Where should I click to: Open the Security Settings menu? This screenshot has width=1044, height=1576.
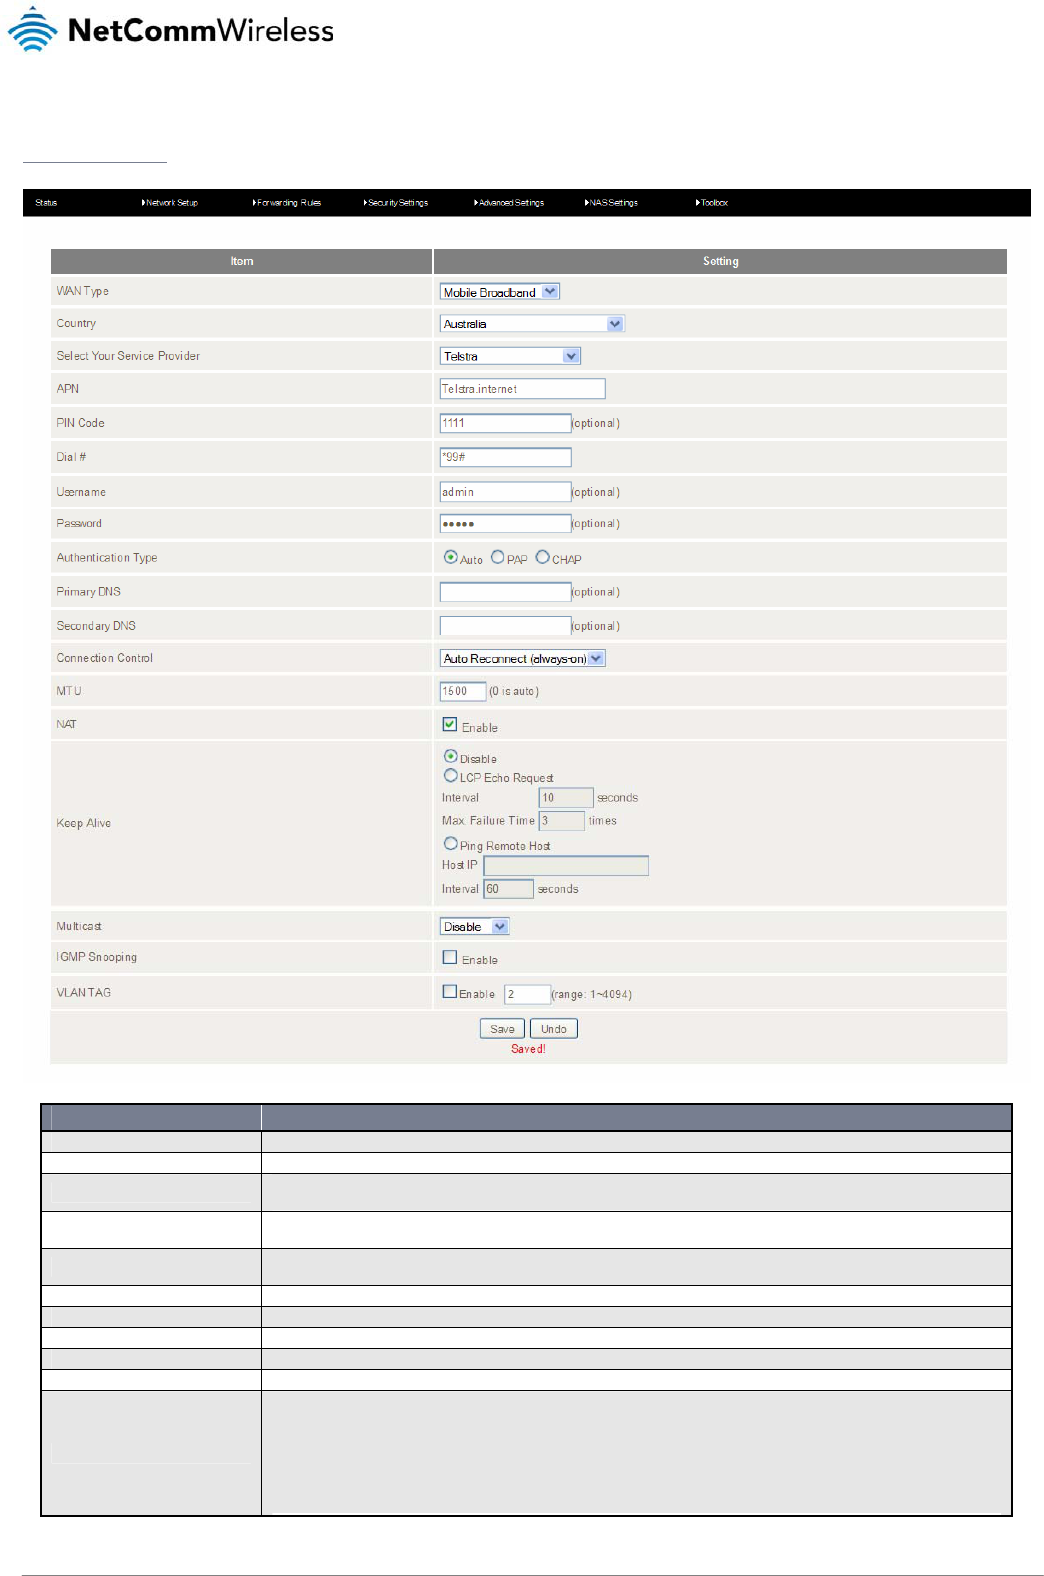(x=396, y=203)
